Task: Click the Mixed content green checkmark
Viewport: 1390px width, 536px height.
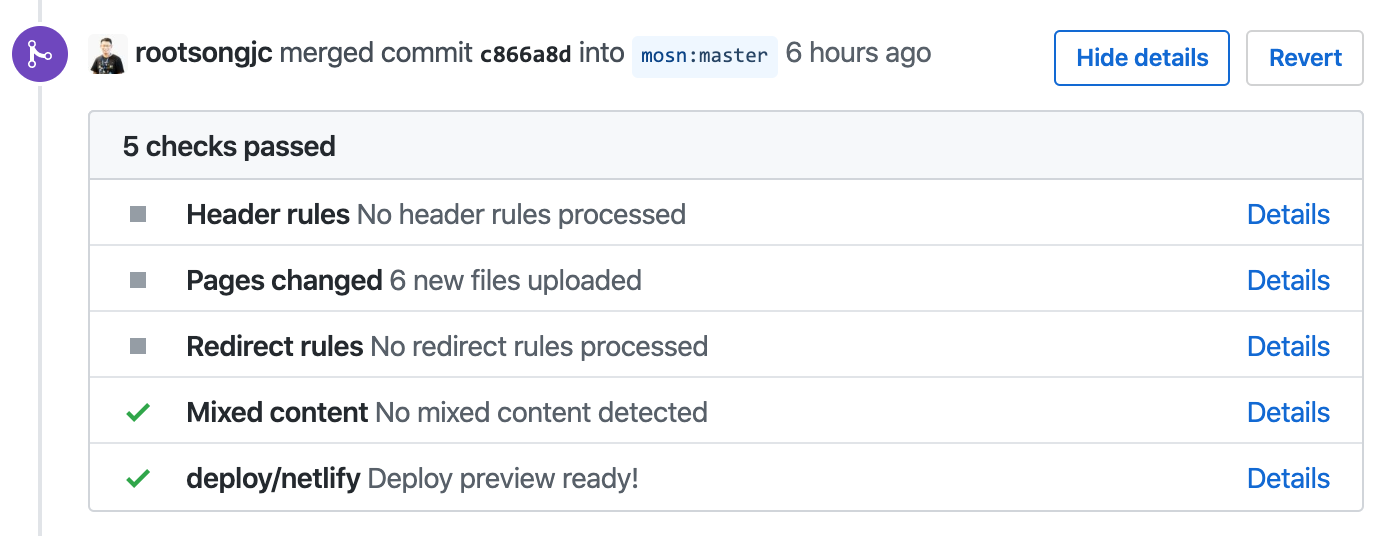Action: click(138, 412)
